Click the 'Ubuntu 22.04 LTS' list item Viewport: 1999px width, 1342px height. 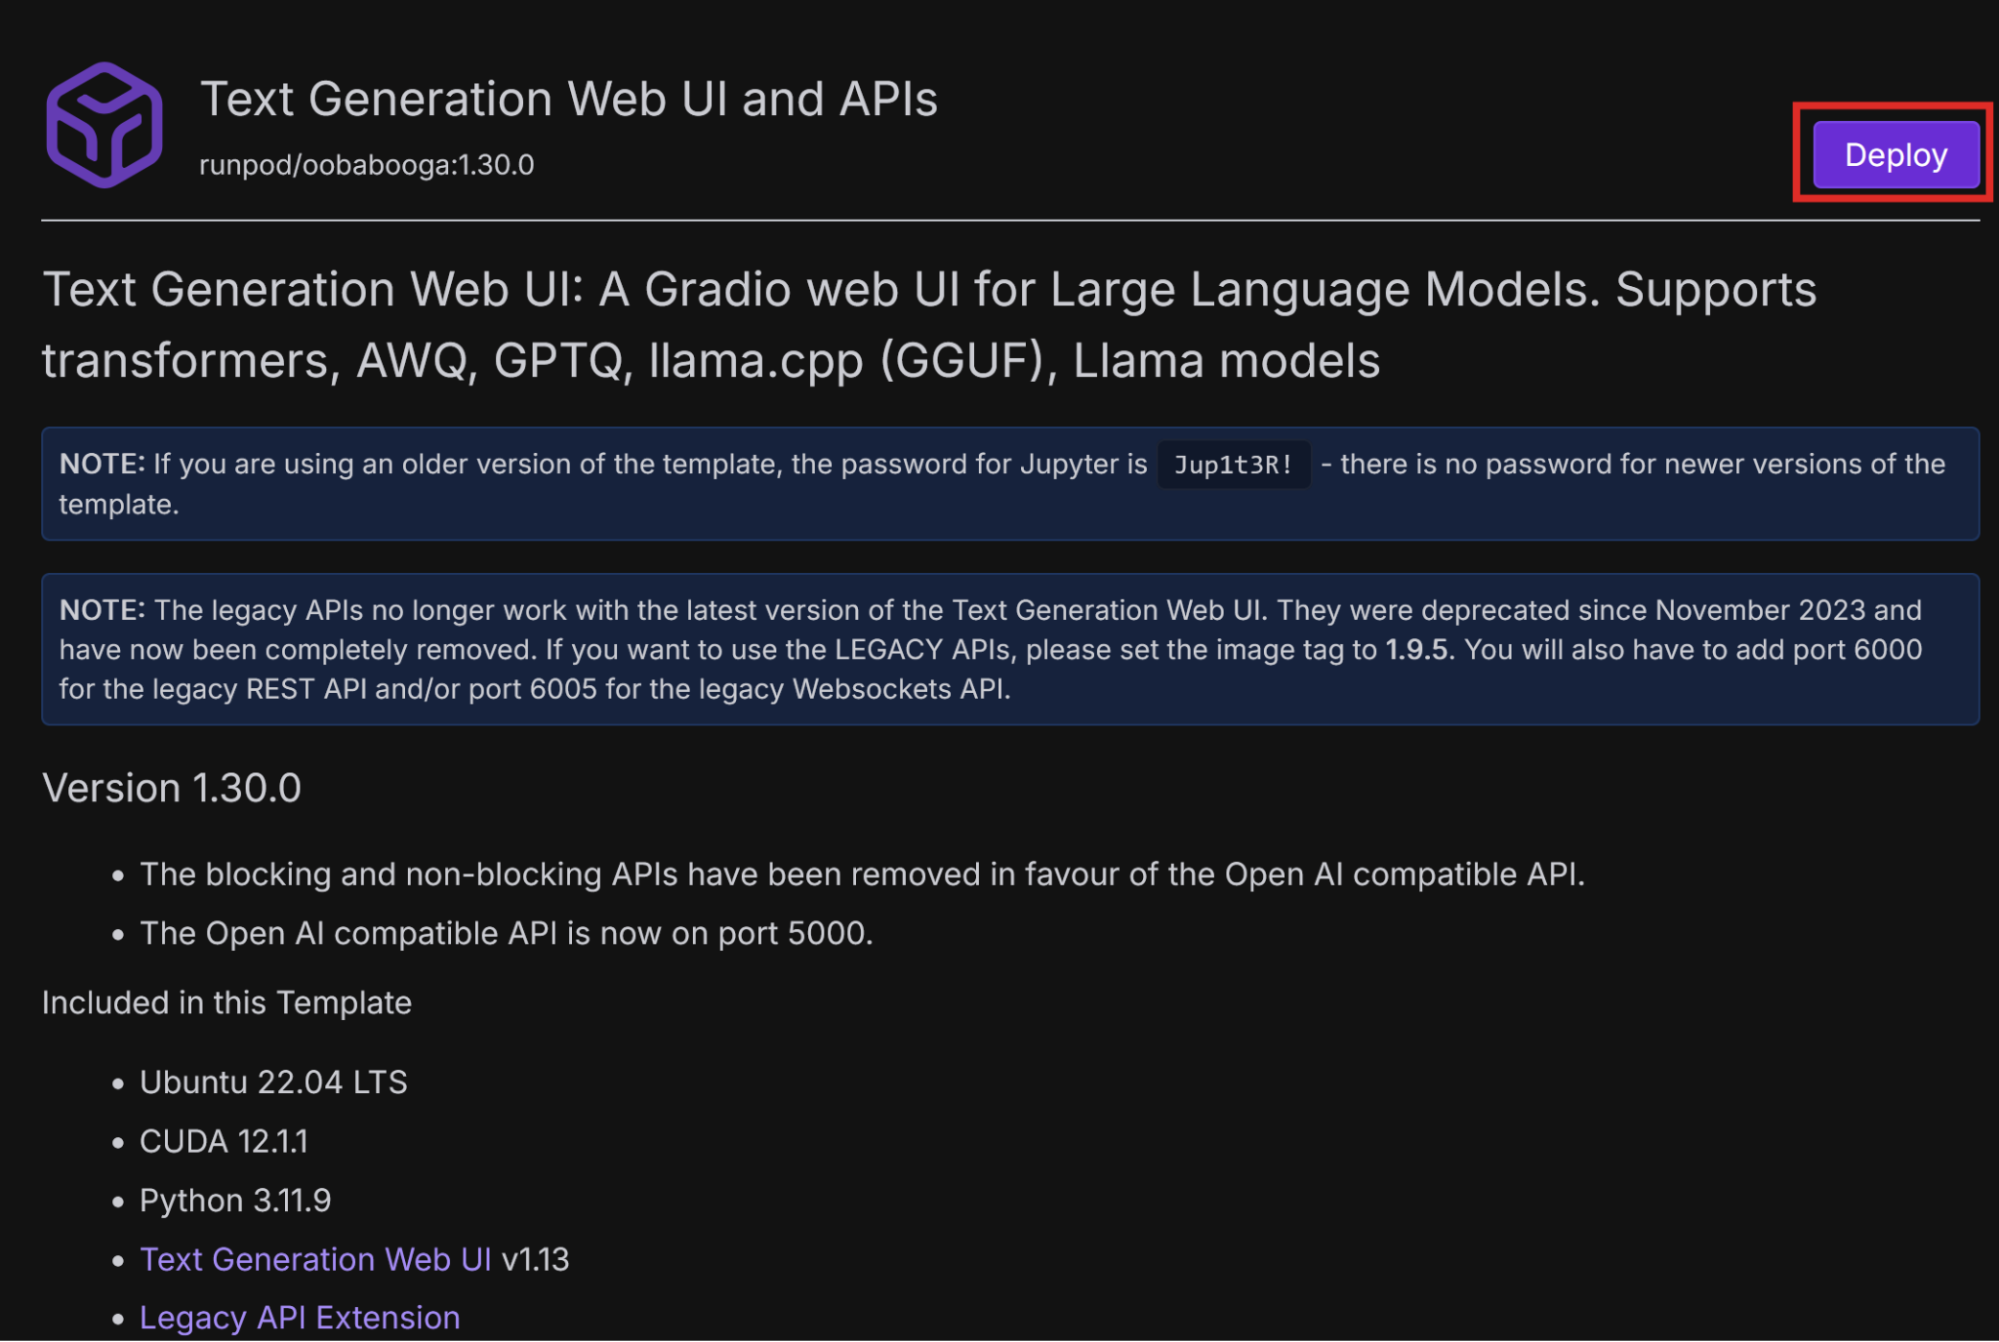coord(273,1082)
